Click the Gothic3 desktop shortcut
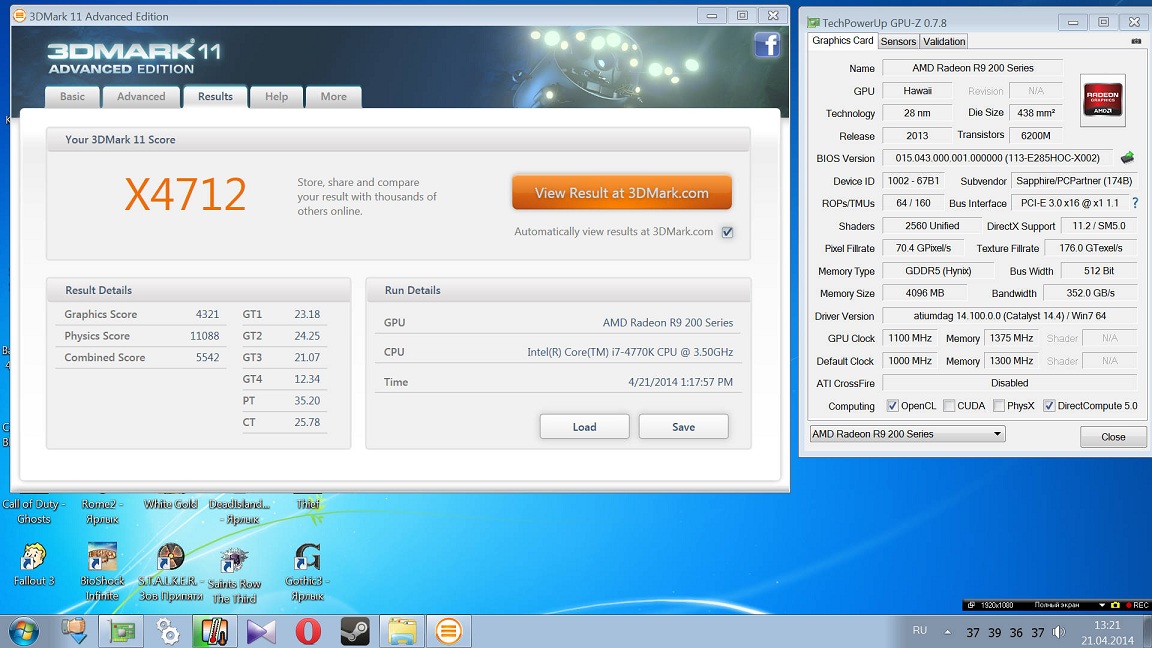 point(307,572)
